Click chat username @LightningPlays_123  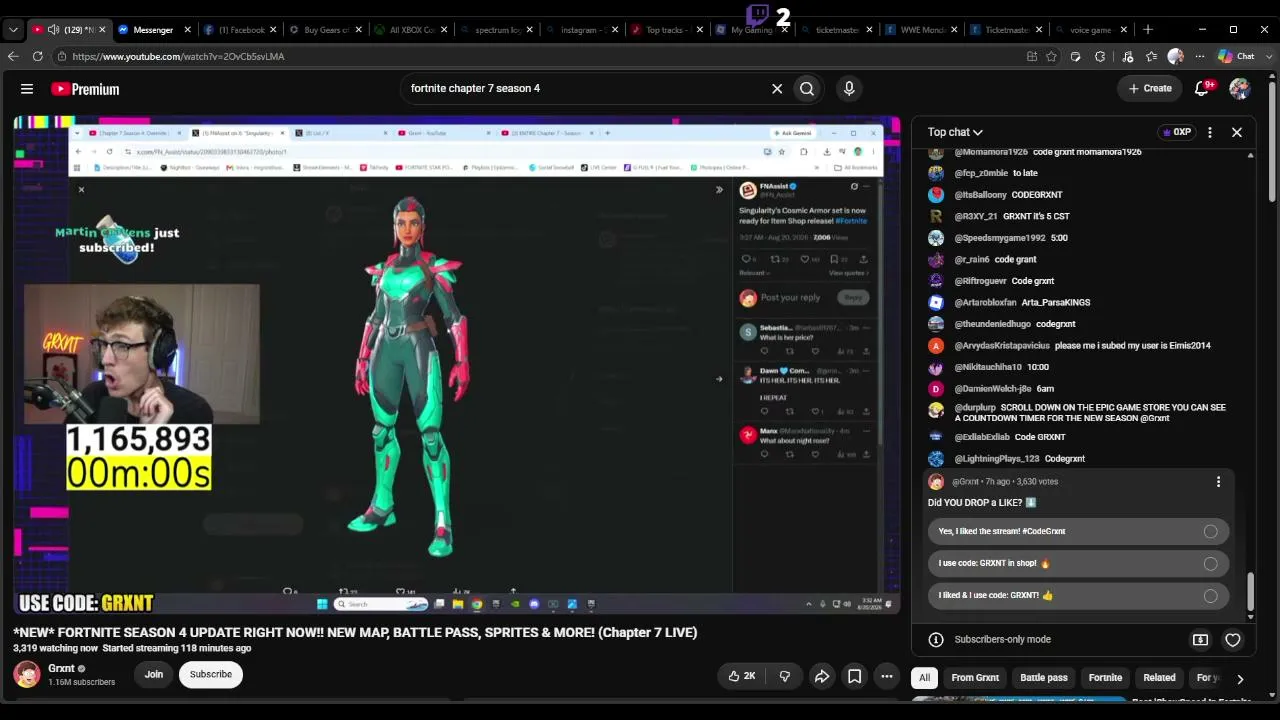pyautogui.click(x=997, y=459)
